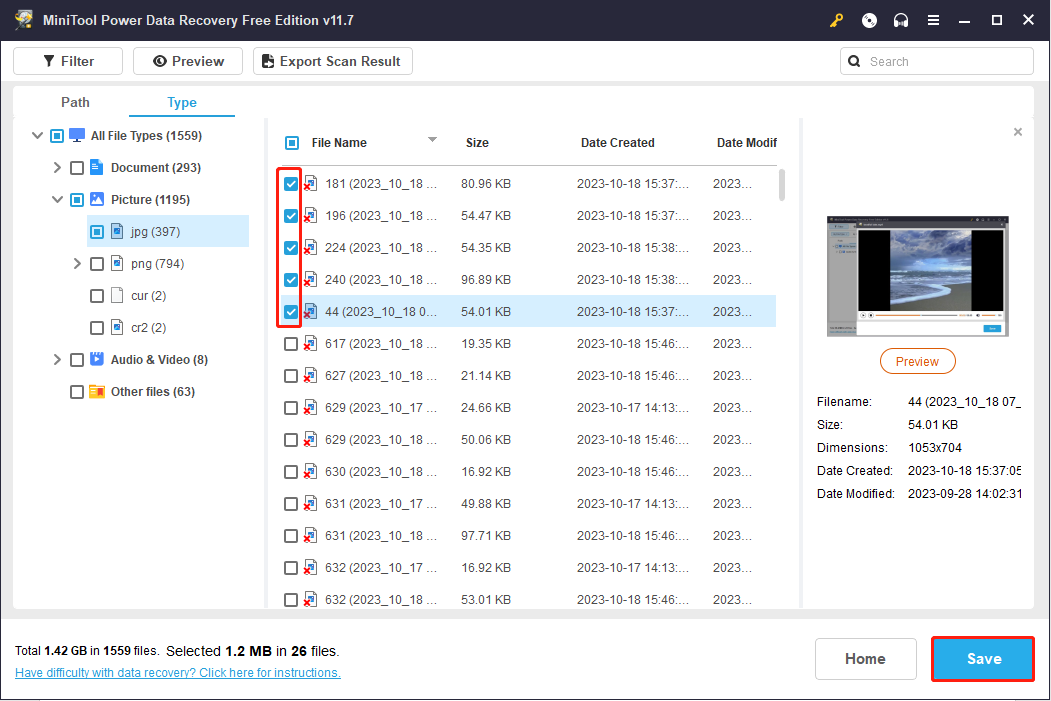Click the magnifier icon in search bar

click(x=854, y=61)
